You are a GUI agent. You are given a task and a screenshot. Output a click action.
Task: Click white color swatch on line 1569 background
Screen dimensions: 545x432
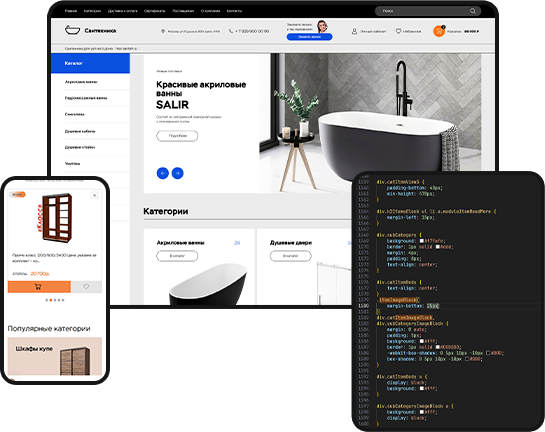(x=422, y=241)
